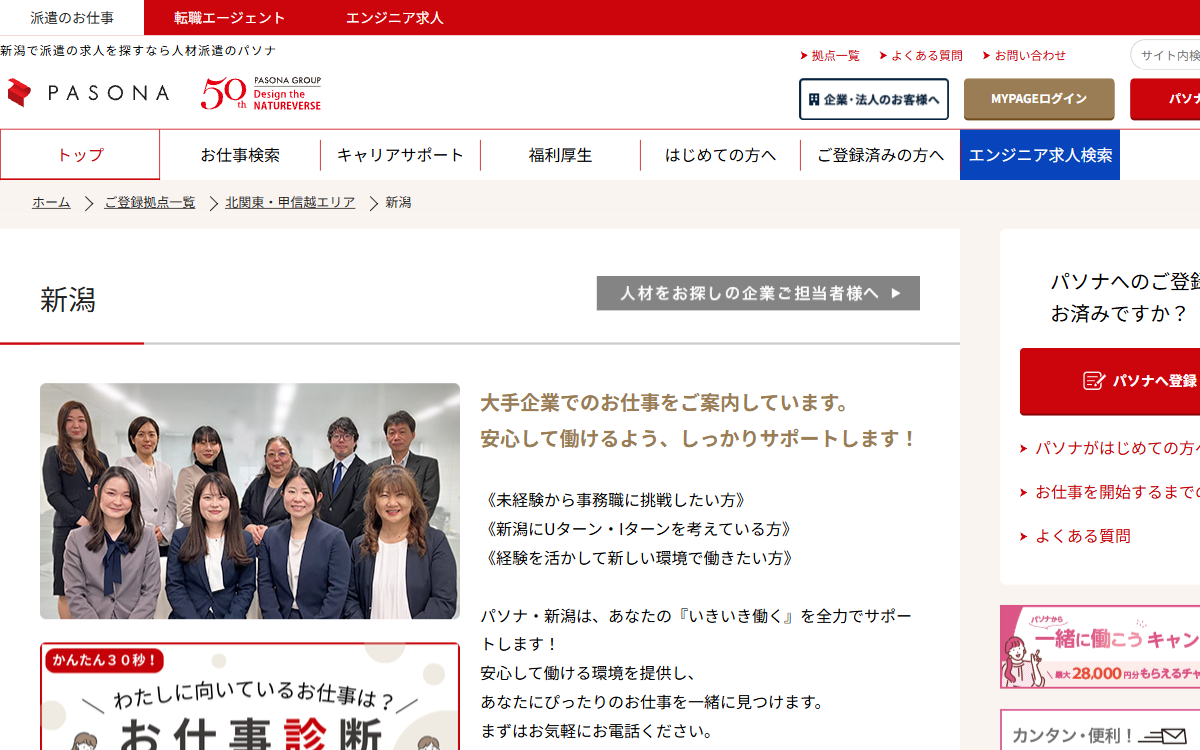Click the pencil icon on the Pasona registration button
Image resolution: width=1200 pixels, height=750 pixels.
pyautogui.click(x=1094, y=381)
